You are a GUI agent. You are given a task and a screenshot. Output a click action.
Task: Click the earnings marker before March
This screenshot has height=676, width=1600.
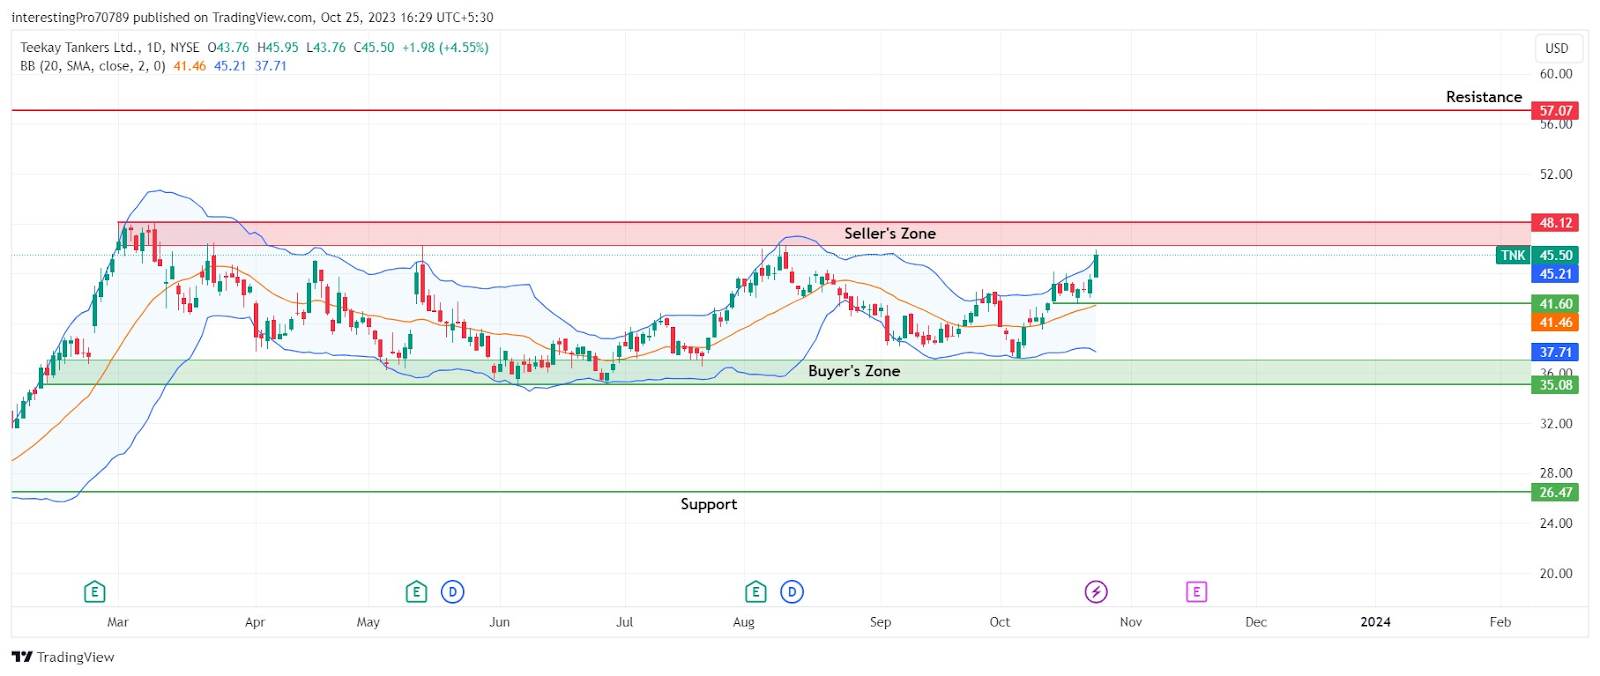[x=94, y=592]
